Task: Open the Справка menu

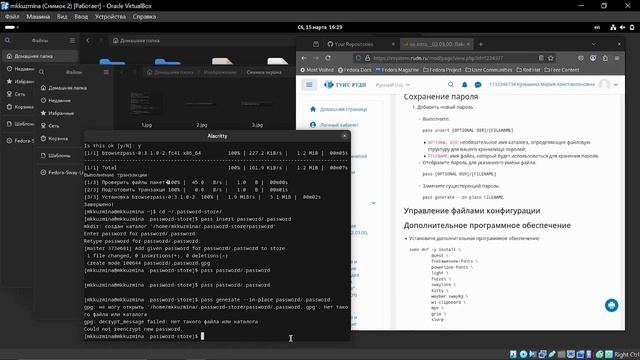Action: [144, 17]
